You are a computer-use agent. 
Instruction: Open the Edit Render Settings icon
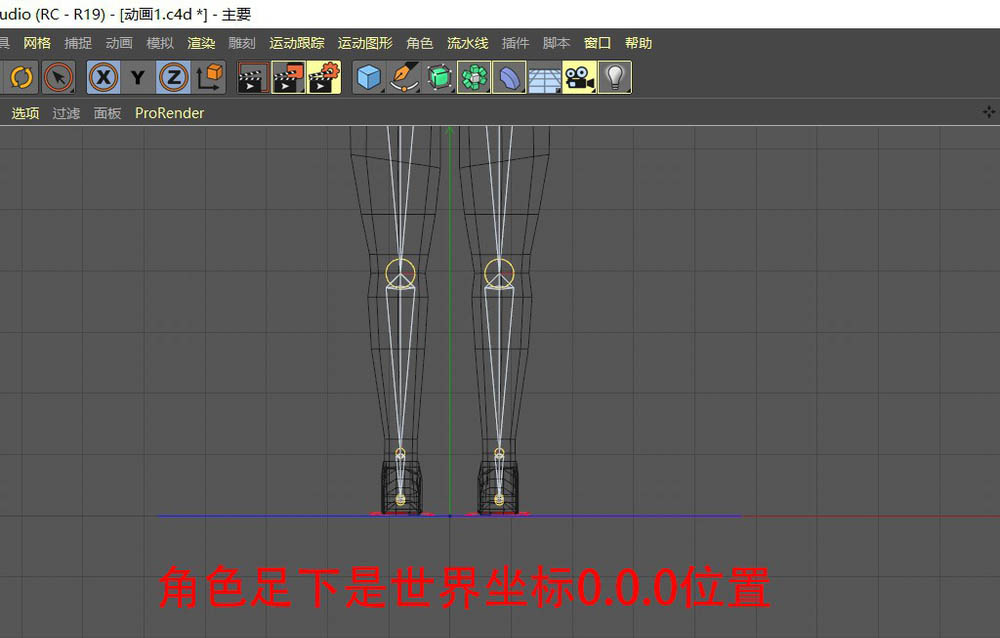click(x=322, y=77)
